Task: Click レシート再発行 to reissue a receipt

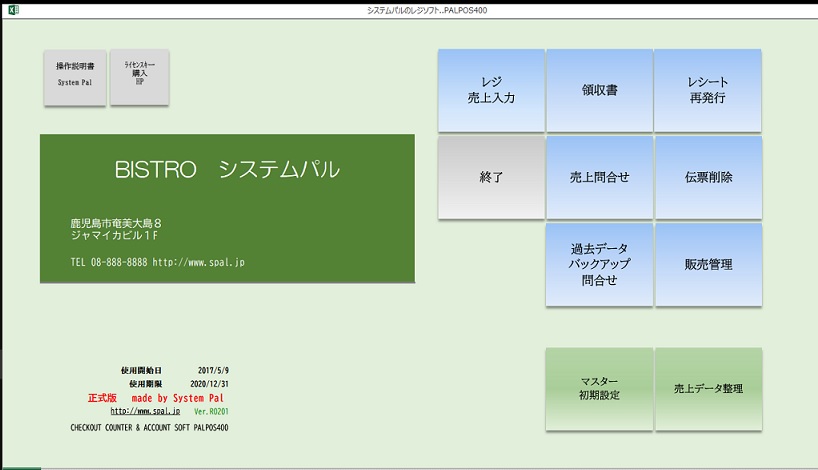Action: coord(708,91)
